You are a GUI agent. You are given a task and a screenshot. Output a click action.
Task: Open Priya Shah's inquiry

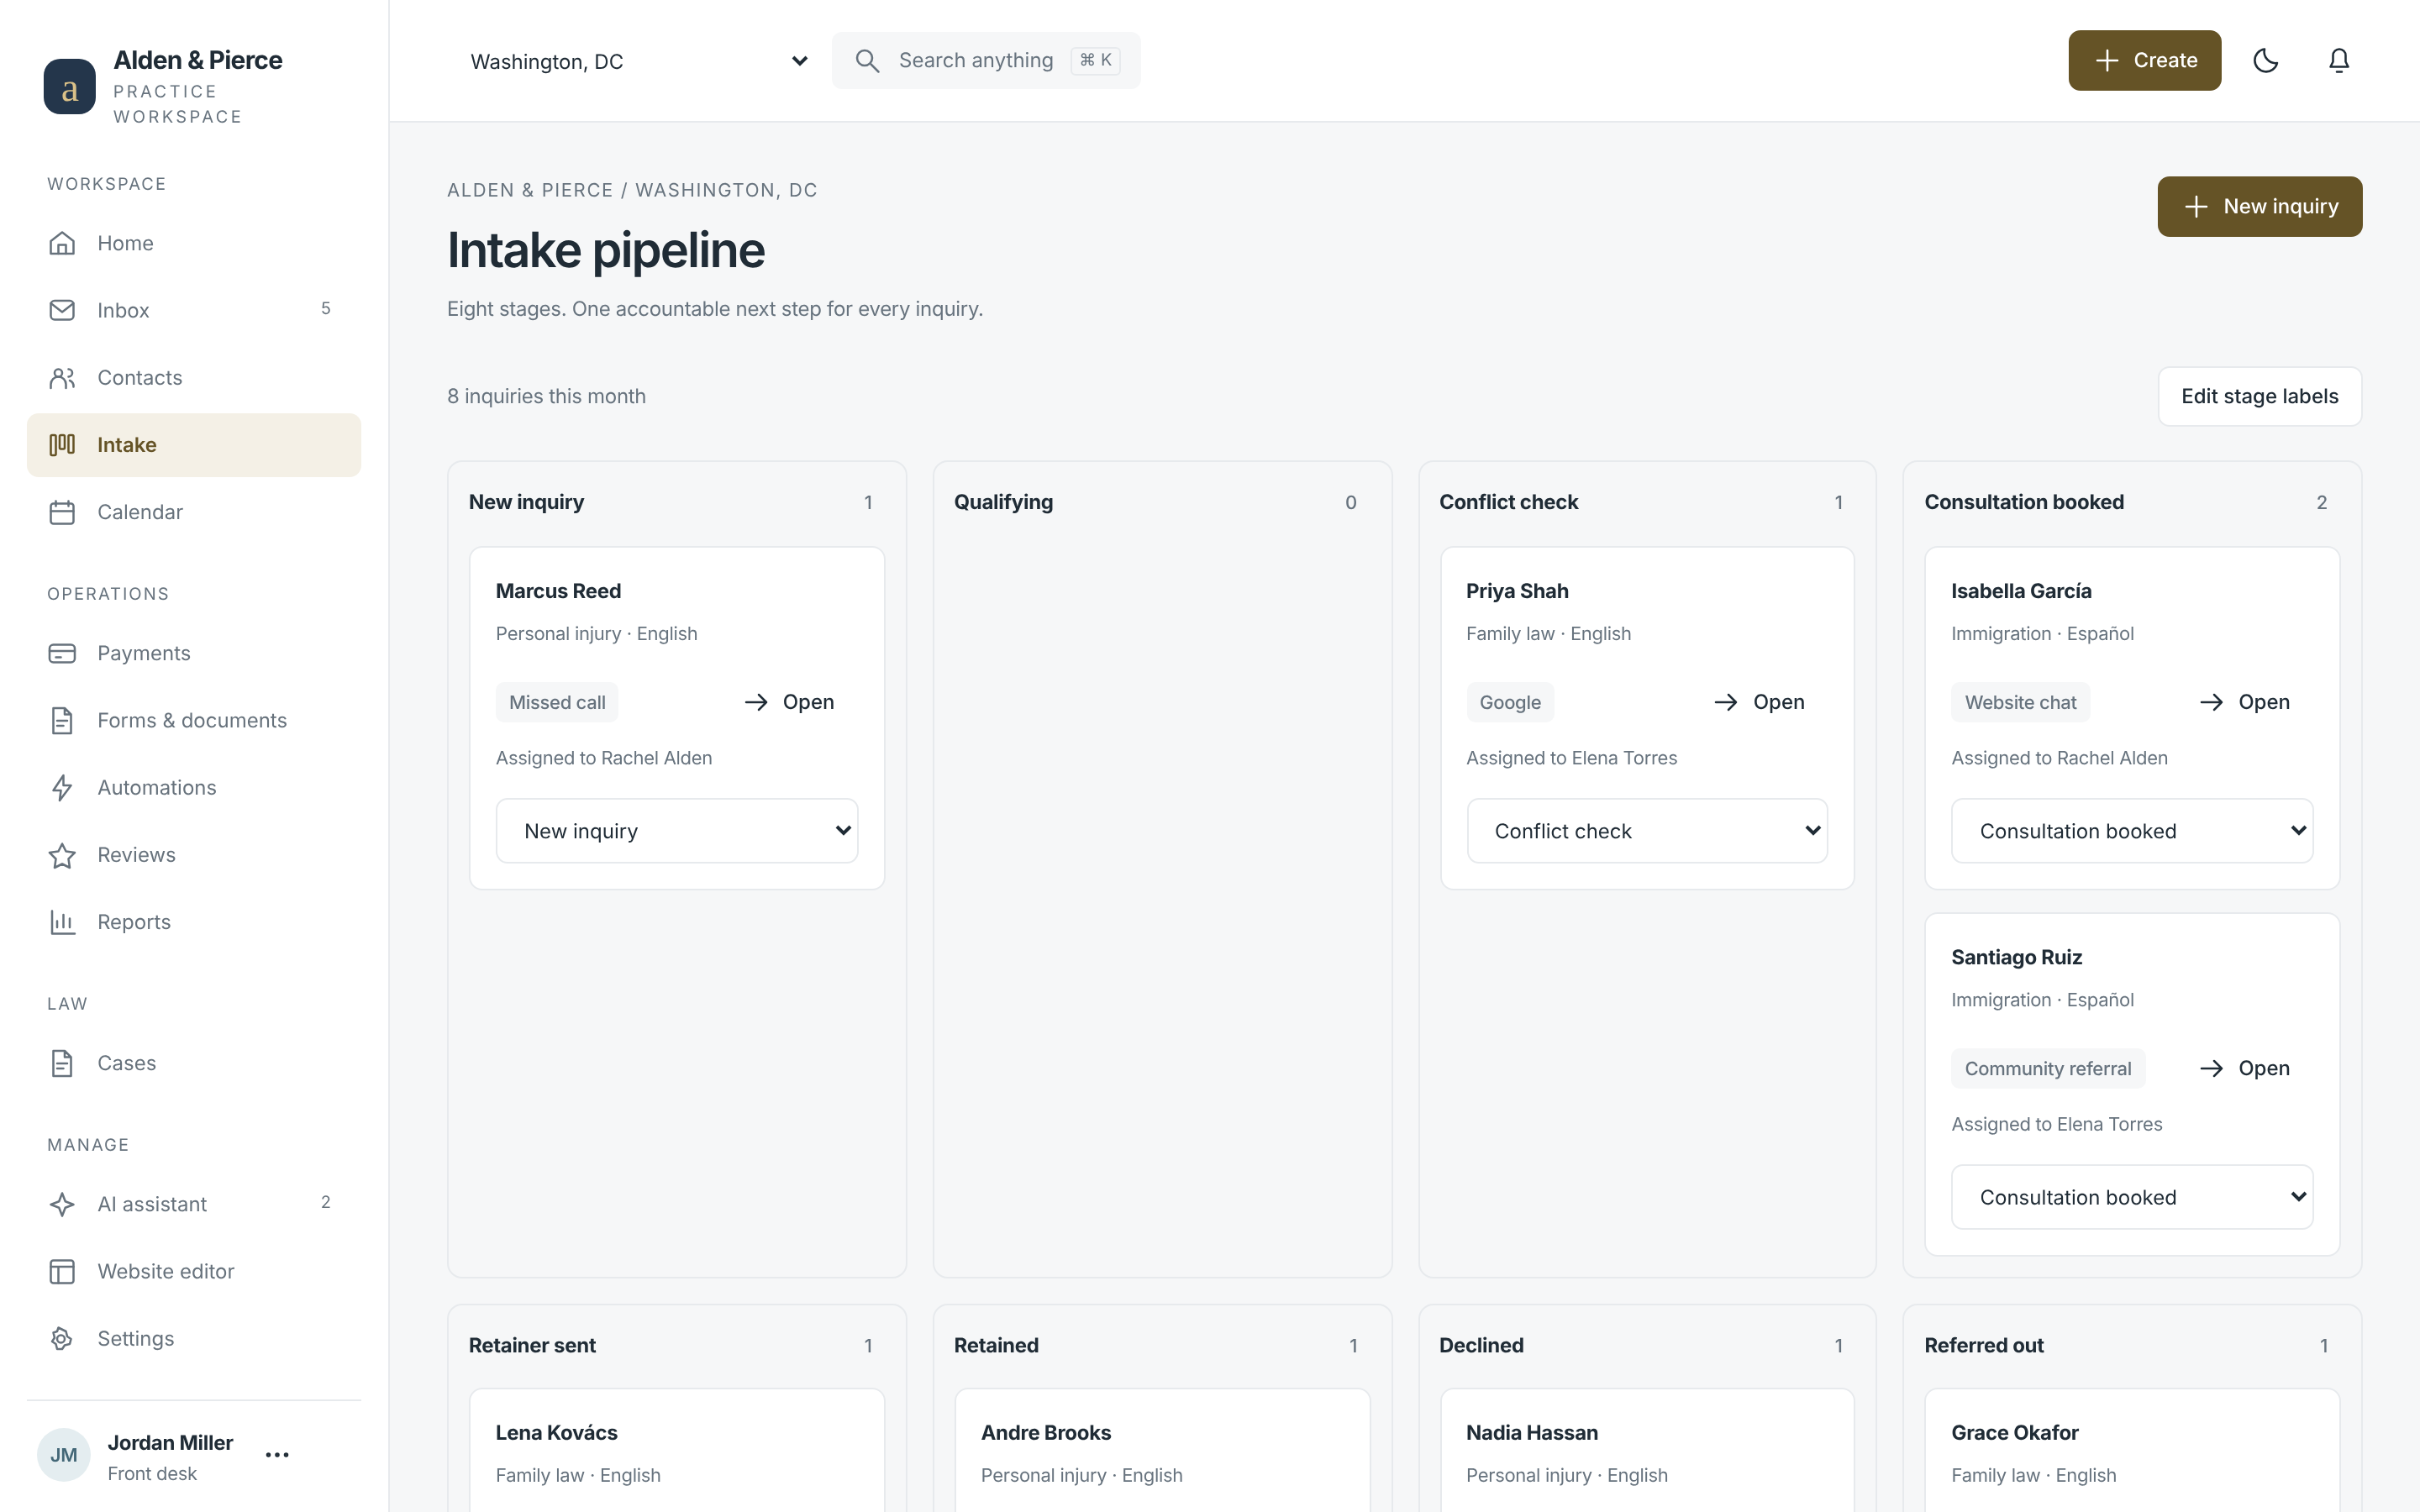(x=1759, y=702)
